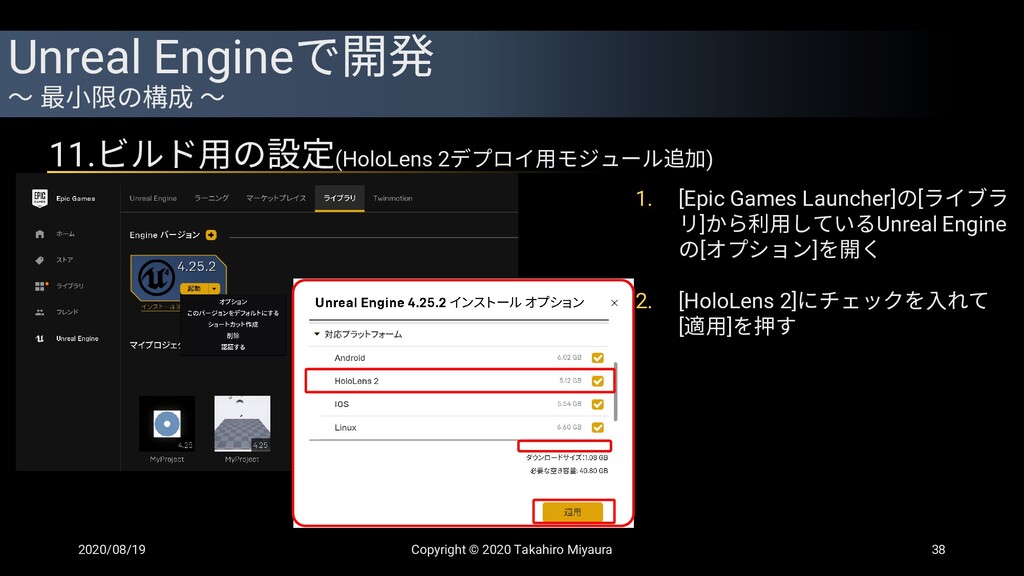Close the install options dialog
1024x576 pixels.
614,303
